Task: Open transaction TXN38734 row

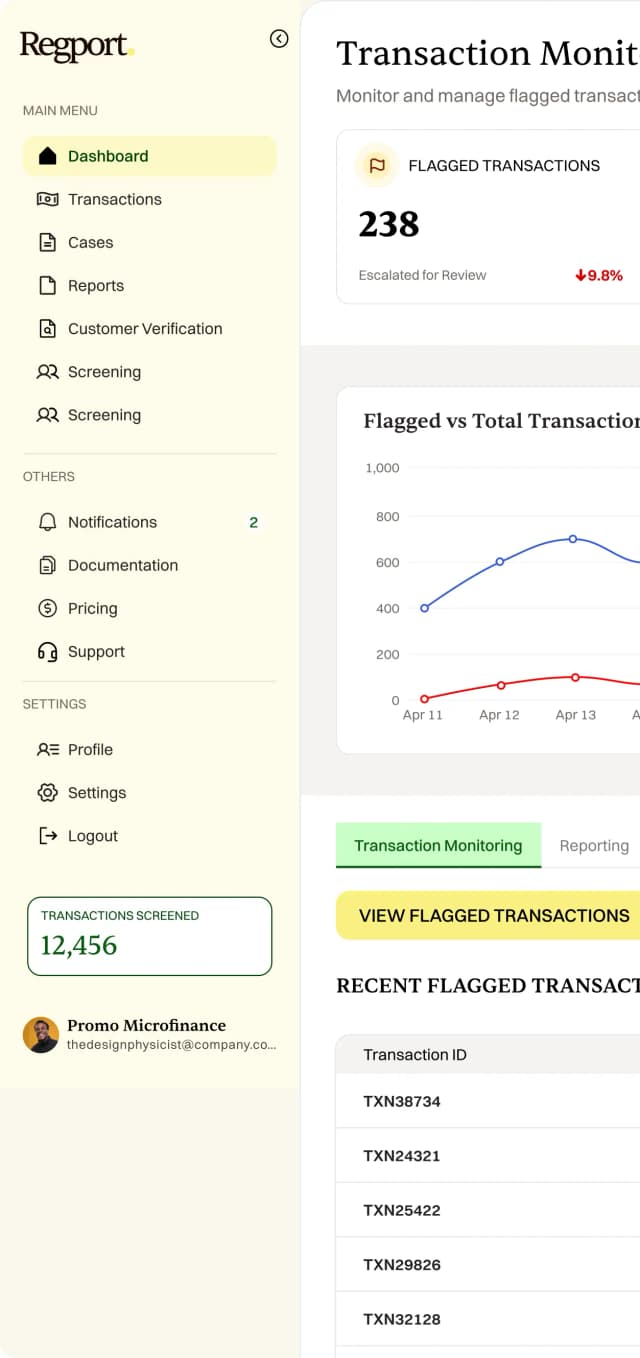Action: pos(402,1102)
